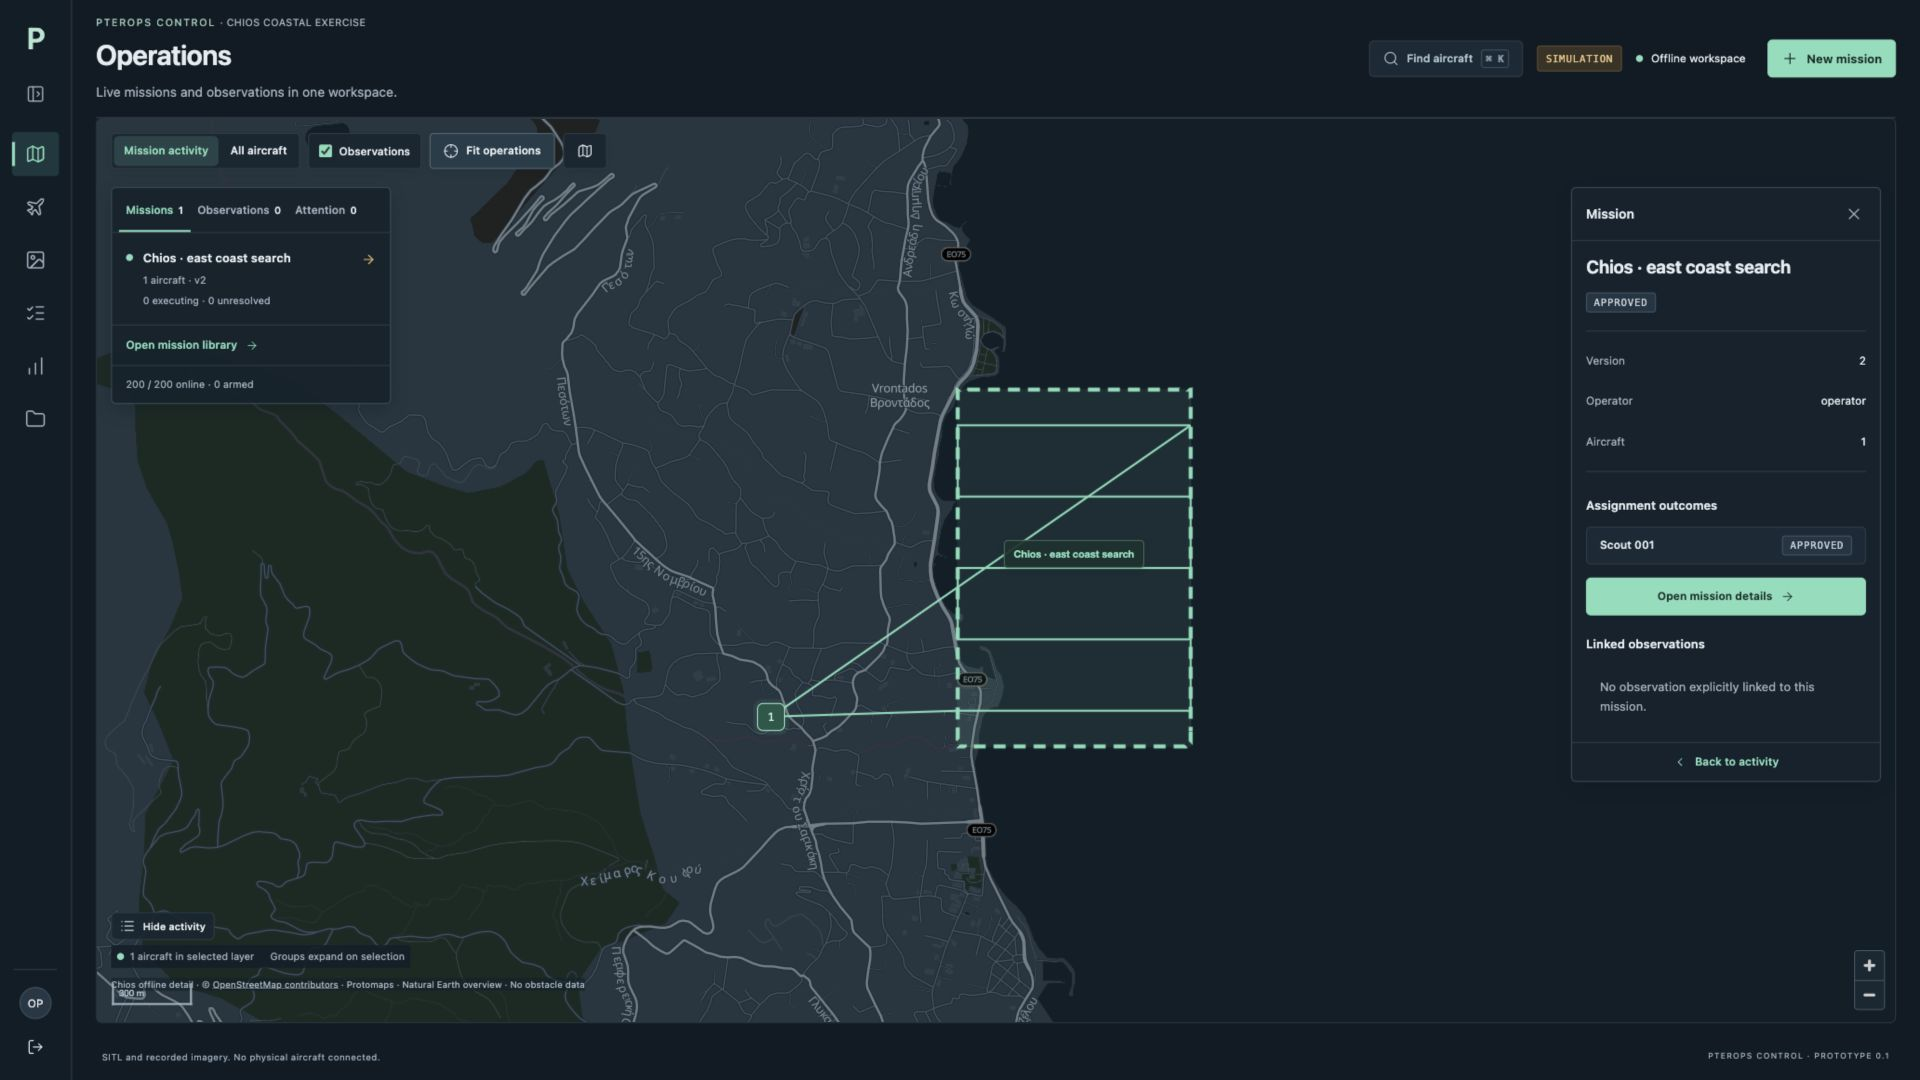This screenshot has height=1080, width=1920.
Task: Open mission details button
Action: (1725, 597)
